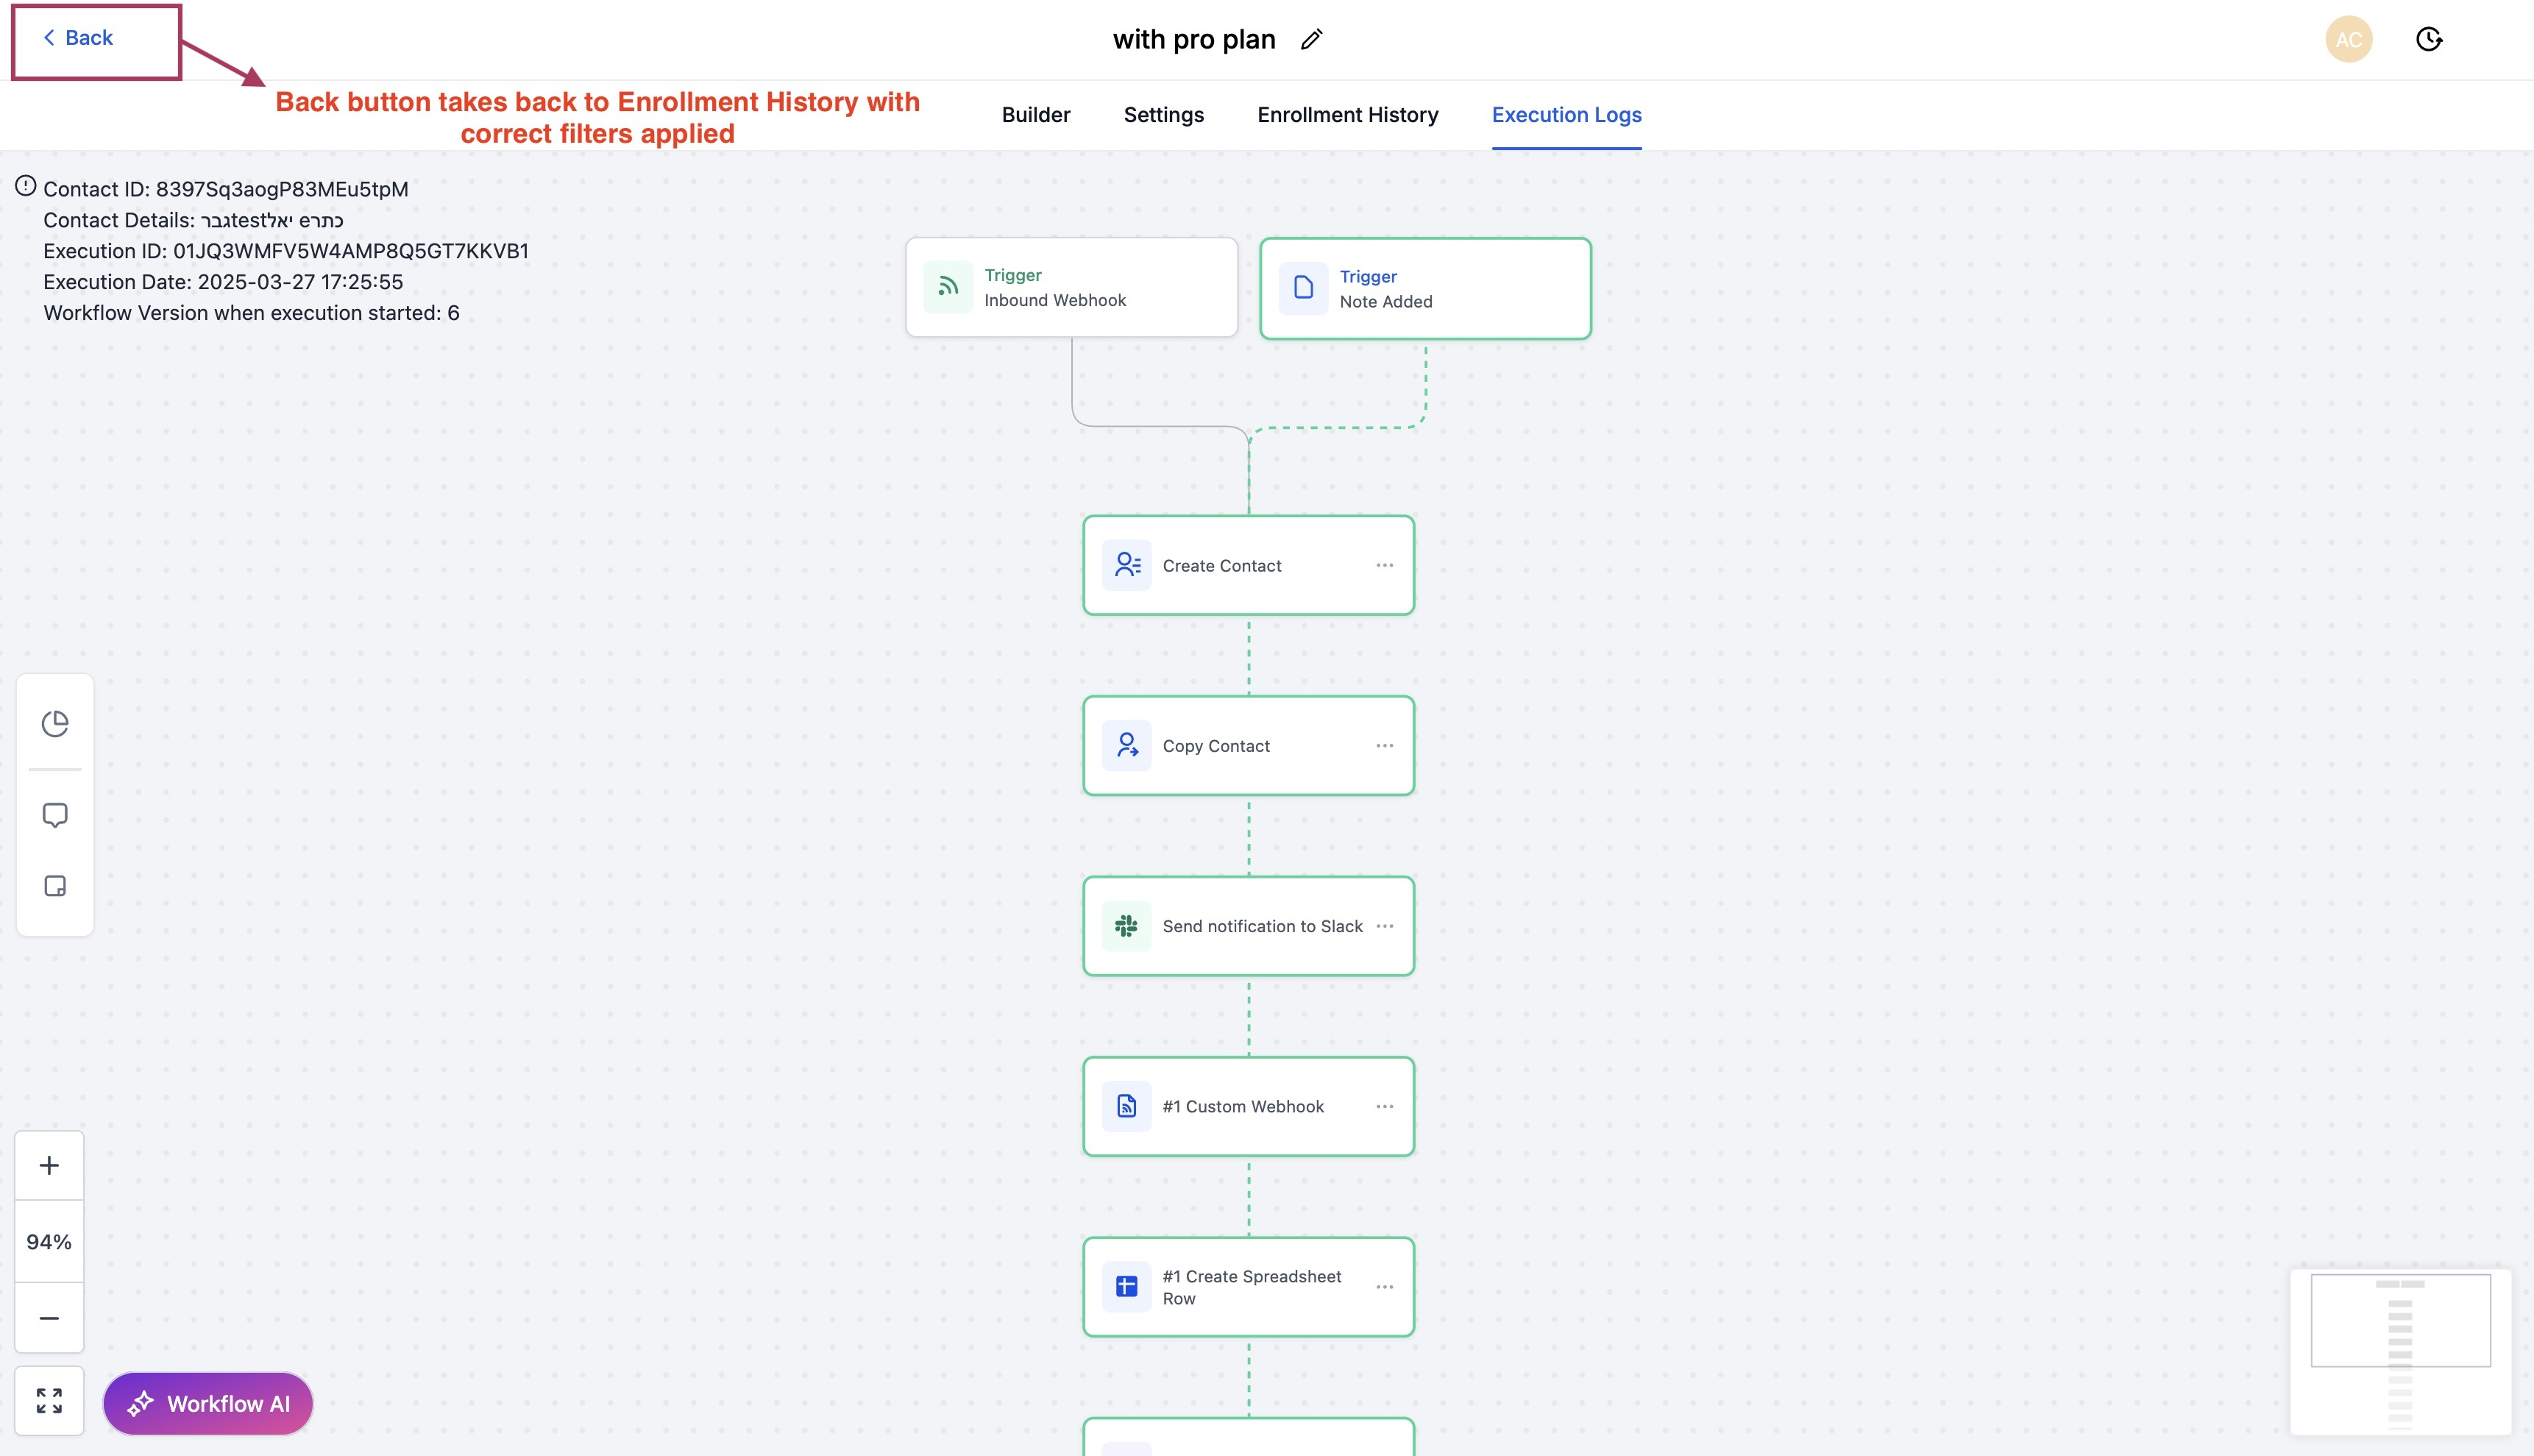Select the Note Added trigger node
This screenshot has width=2534, height=1456.
[x=1425, y=289]
